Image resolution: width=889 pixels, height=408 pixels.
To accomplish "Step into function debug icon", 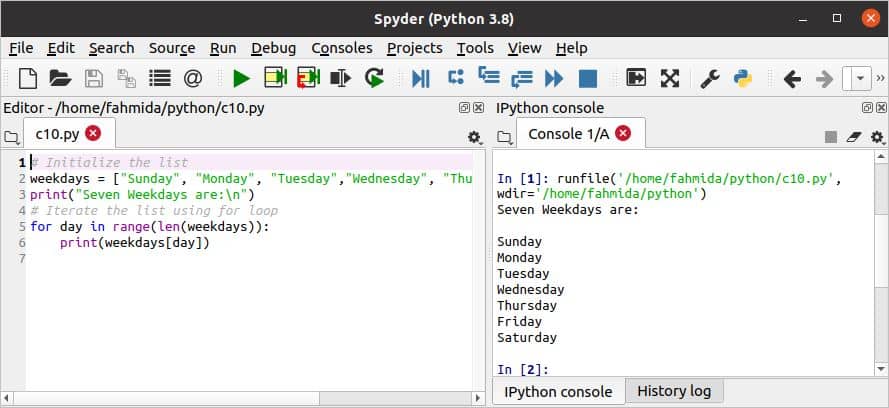I will (x=489, y=75).
